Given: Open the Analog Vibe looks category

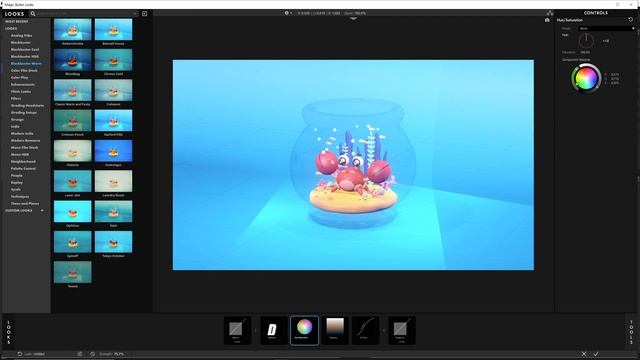Looking at the screenshot, I should tap(21, 36).
